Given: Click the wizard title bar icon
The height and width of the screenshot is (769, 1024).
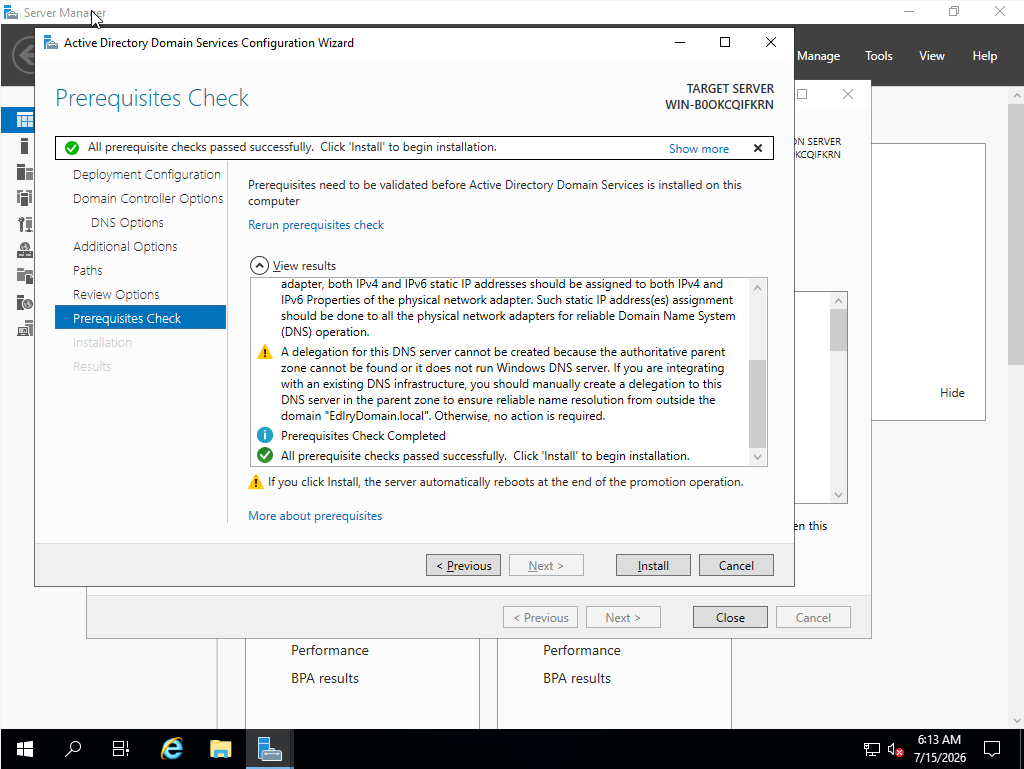Looking at the screenshot, I should (x=50, y=43).
